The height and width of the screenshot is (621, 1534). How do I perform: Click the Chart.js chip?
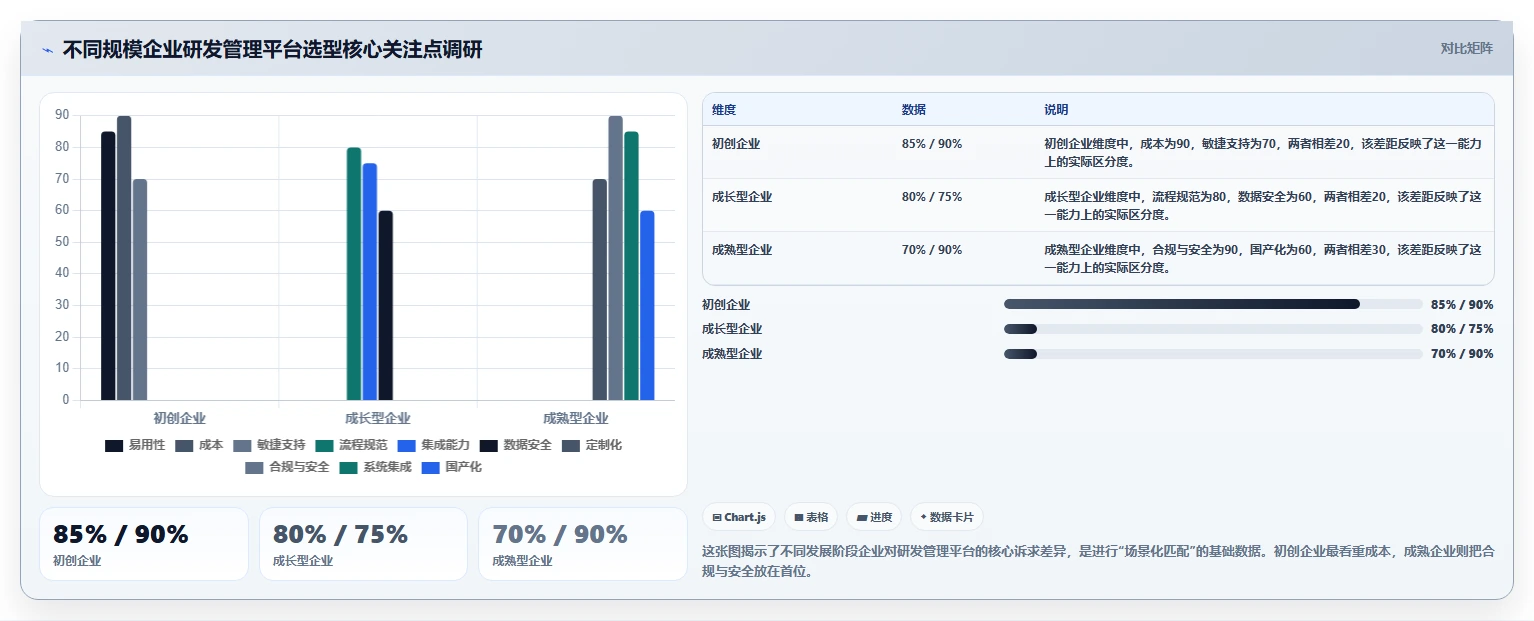pos(739,517)
